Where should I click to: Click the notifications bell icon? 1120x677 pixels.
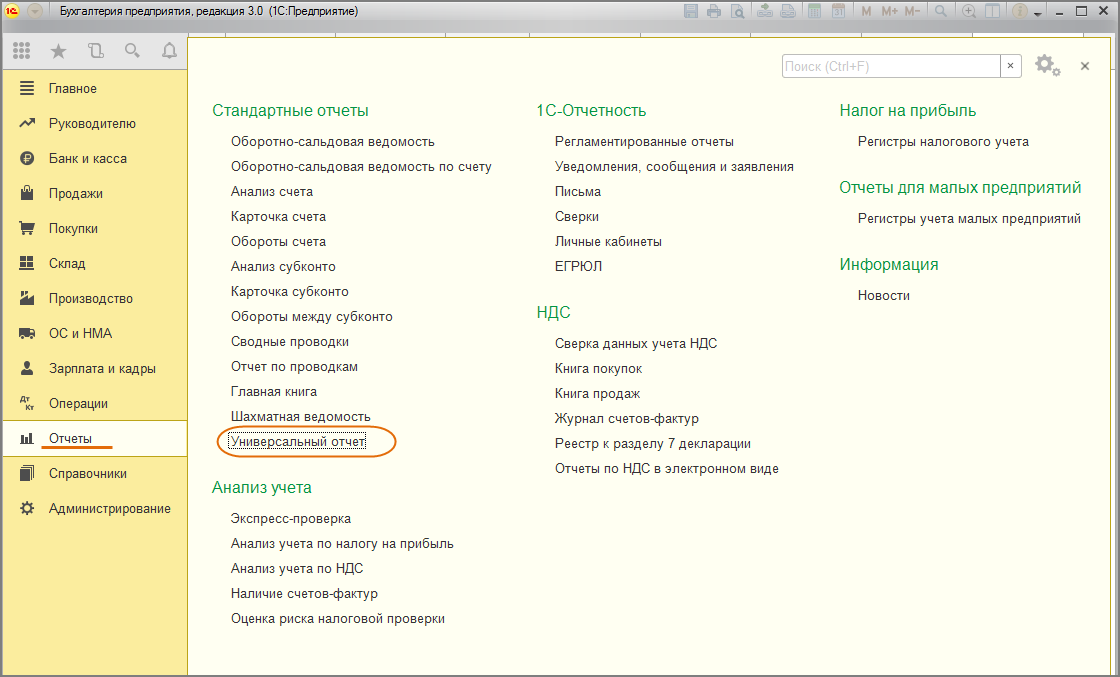pyautogui.click(x=169, y=51)
